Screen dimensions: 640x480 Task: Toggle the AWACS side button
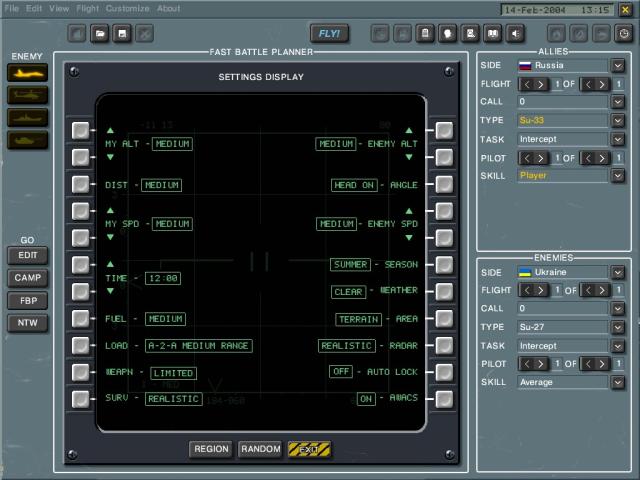(444, 398)
